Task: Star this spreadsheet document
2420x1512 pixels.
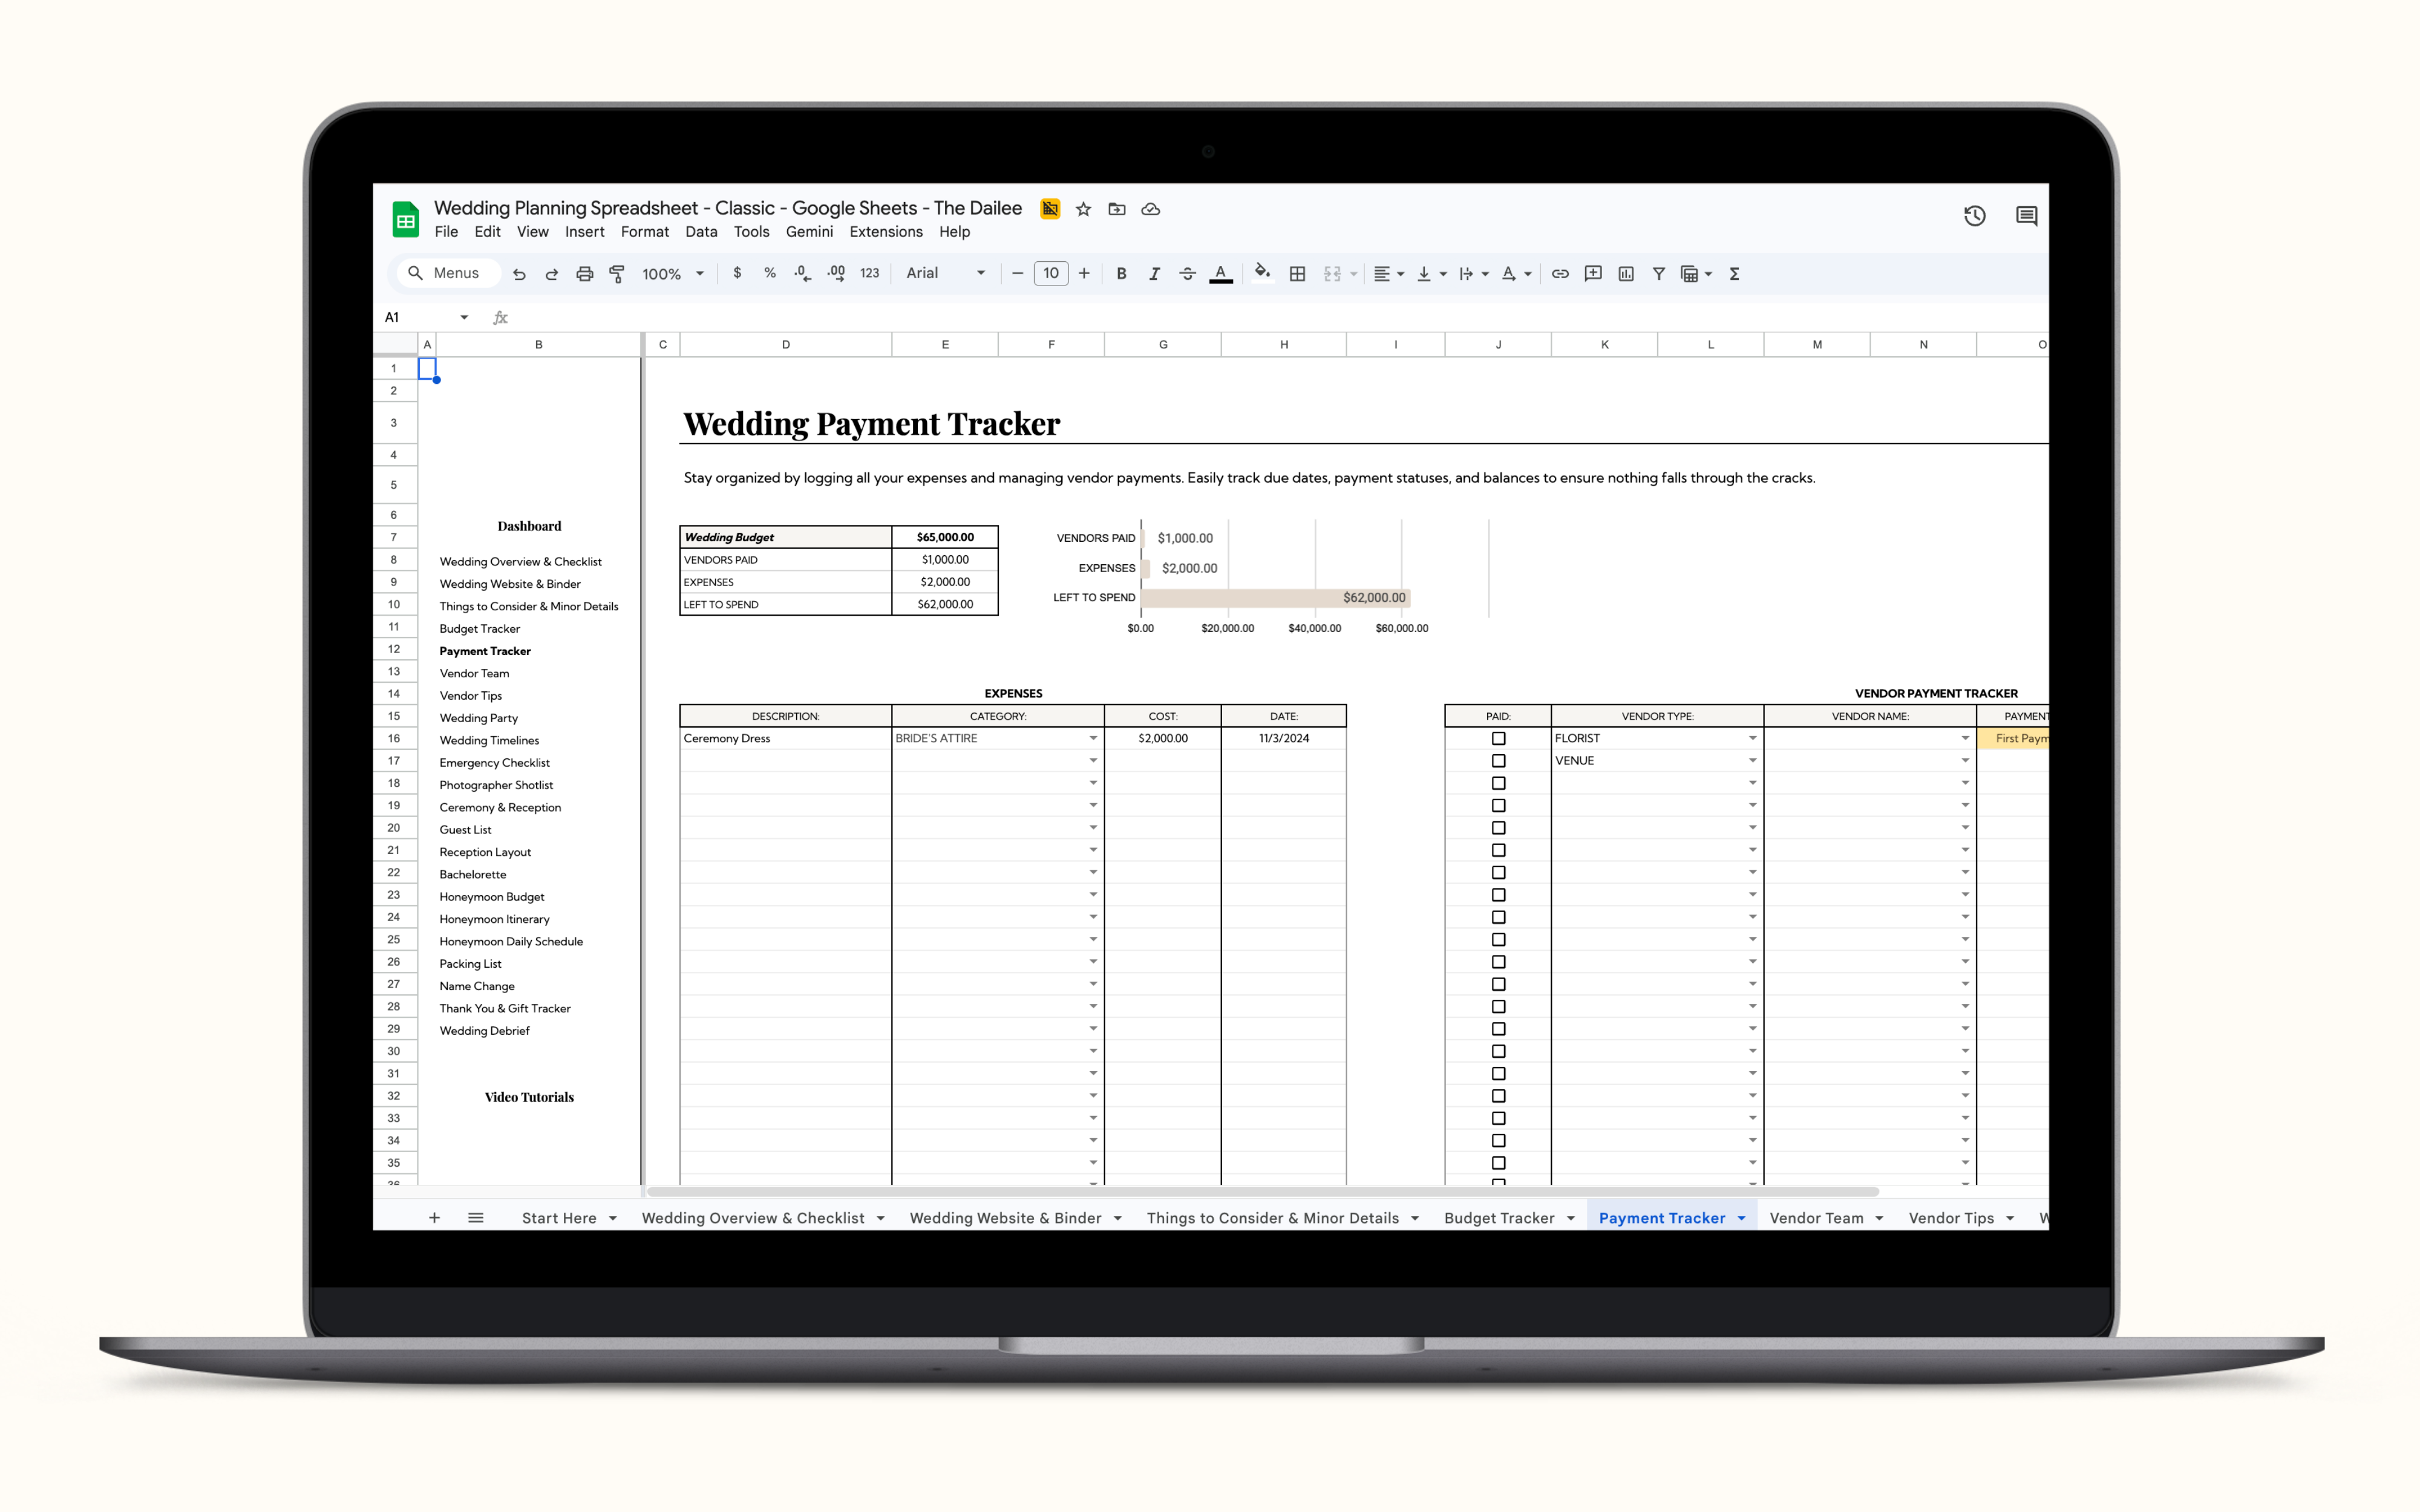Action: 1083,209
